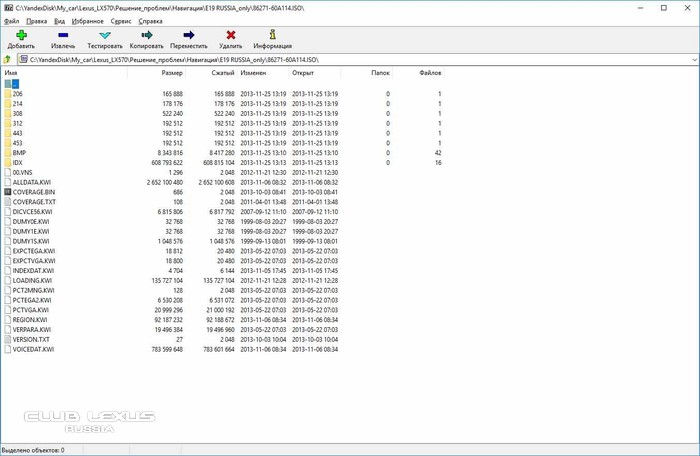The height and width of the screenshot is (456, 700).
Task: Select the VERSION.TXT file
Action: (32, 339)
